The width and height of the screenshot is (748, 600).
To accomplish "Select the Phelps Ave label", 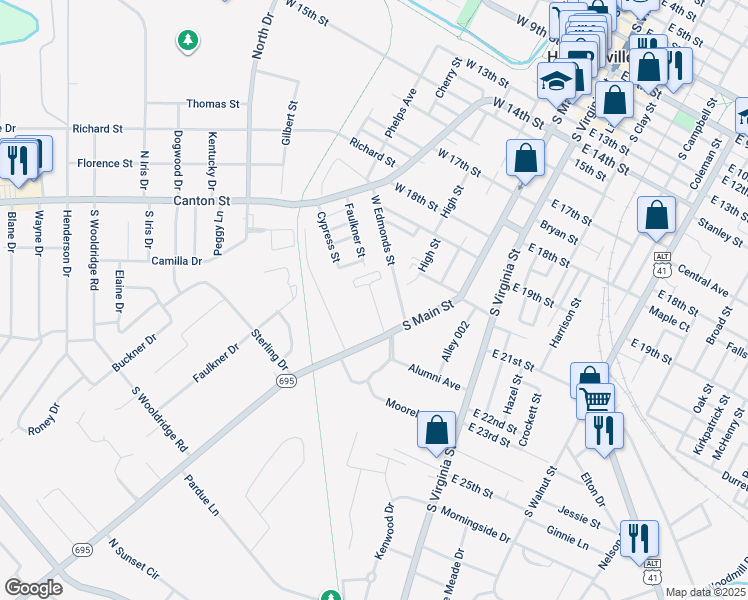I will click(401, 113).
